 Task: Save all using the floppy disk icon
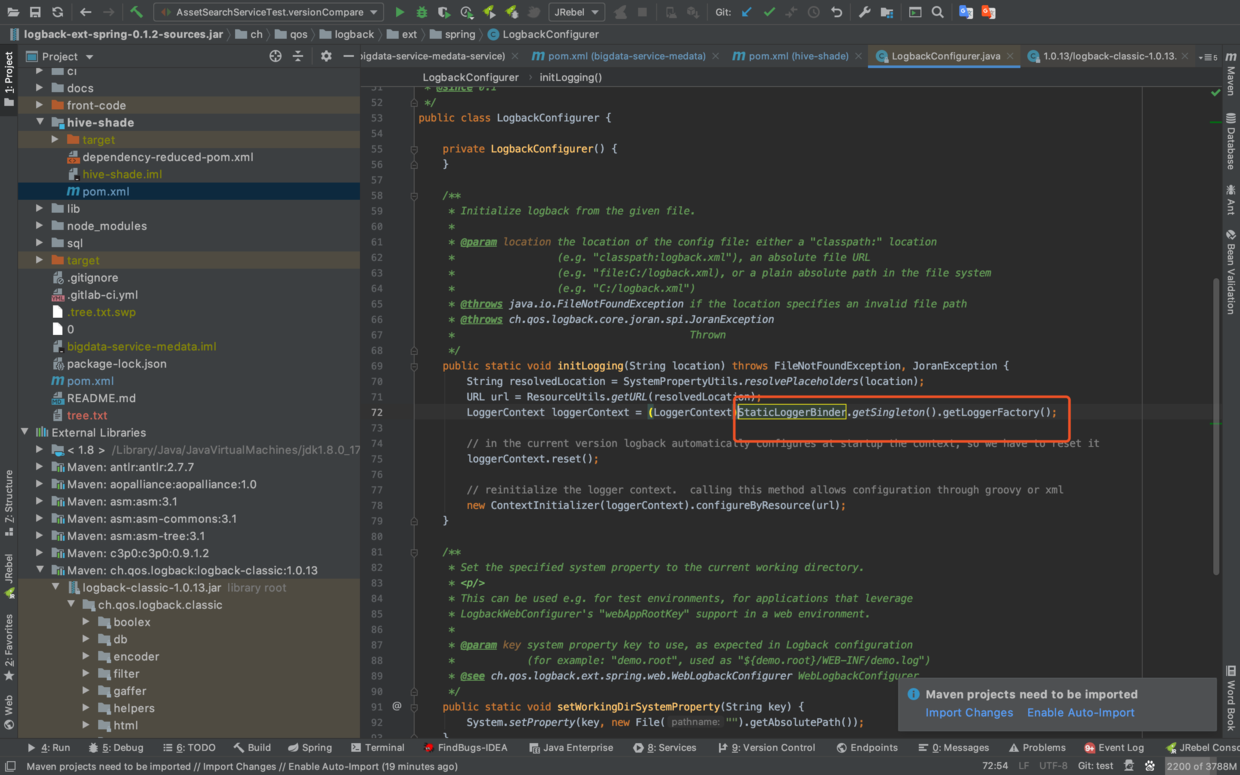click(x=35, y=12)
